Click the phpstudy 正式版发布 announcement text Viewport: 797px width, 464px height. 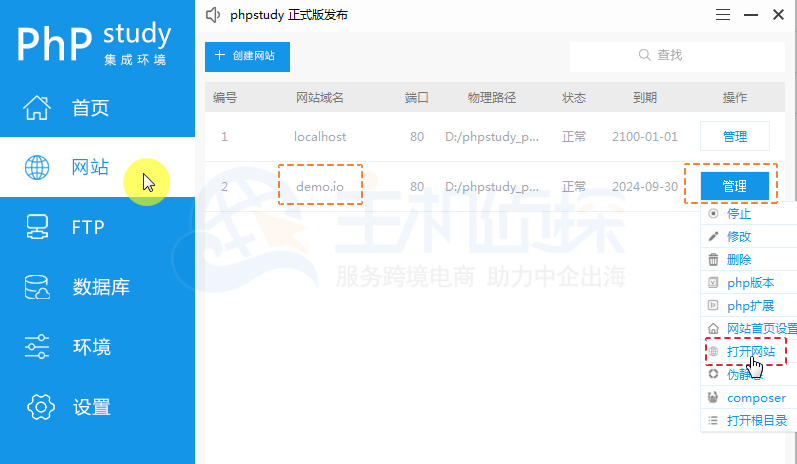tap(289, 15)
